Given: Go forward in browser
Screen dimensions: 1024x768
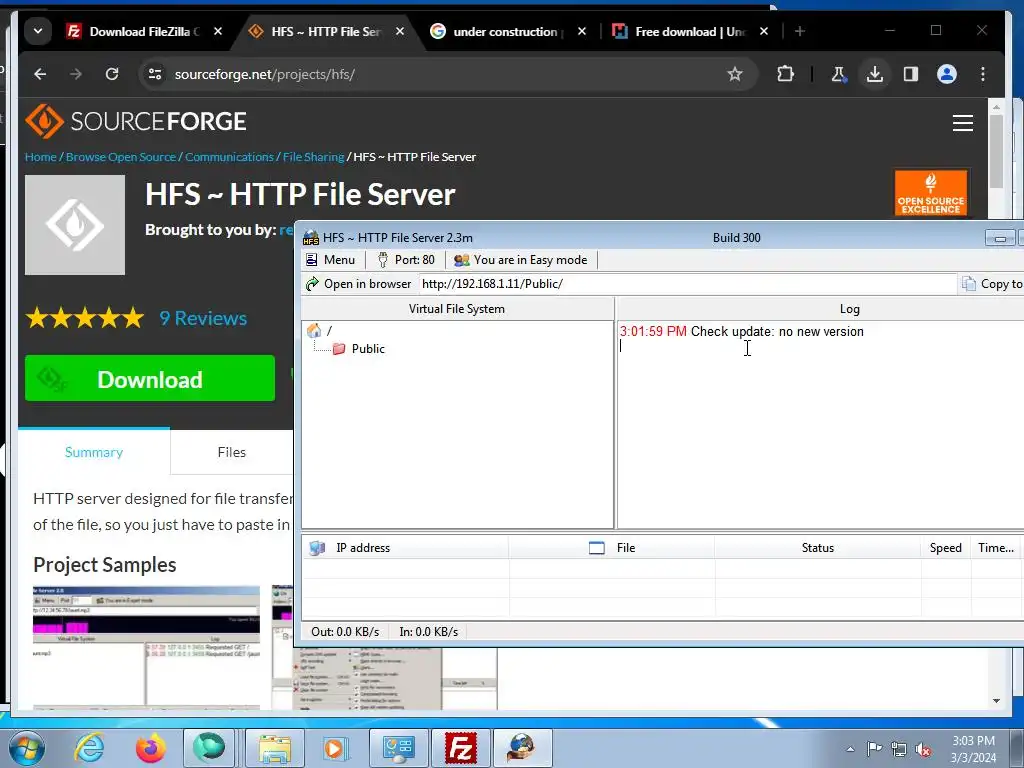Looking at the screenshot, I should pyautogui.click(x=76, y=74).
